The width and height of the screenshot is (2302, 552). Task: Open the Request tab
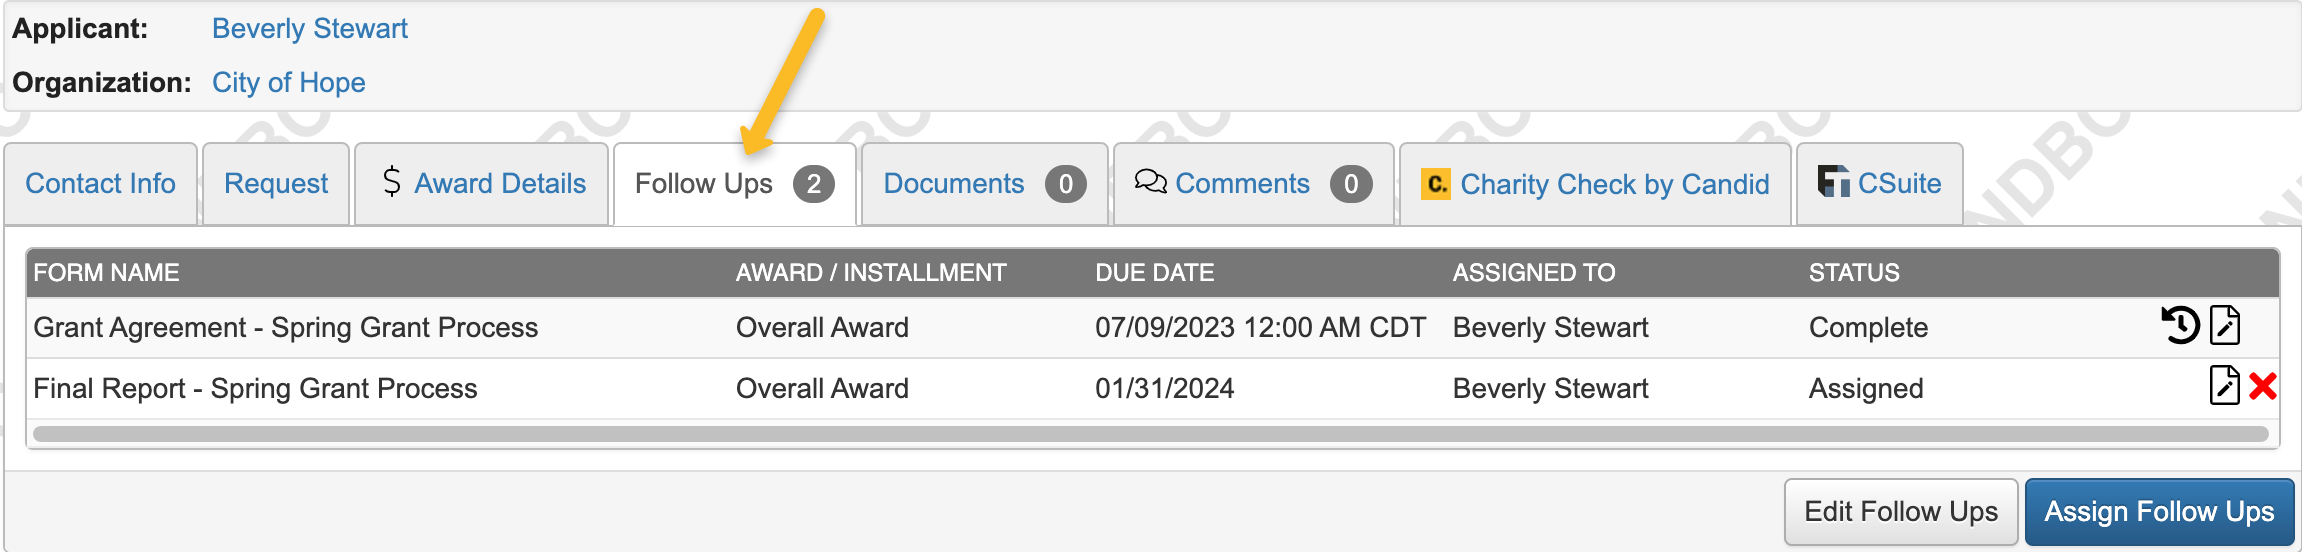(x=276, y=184)
